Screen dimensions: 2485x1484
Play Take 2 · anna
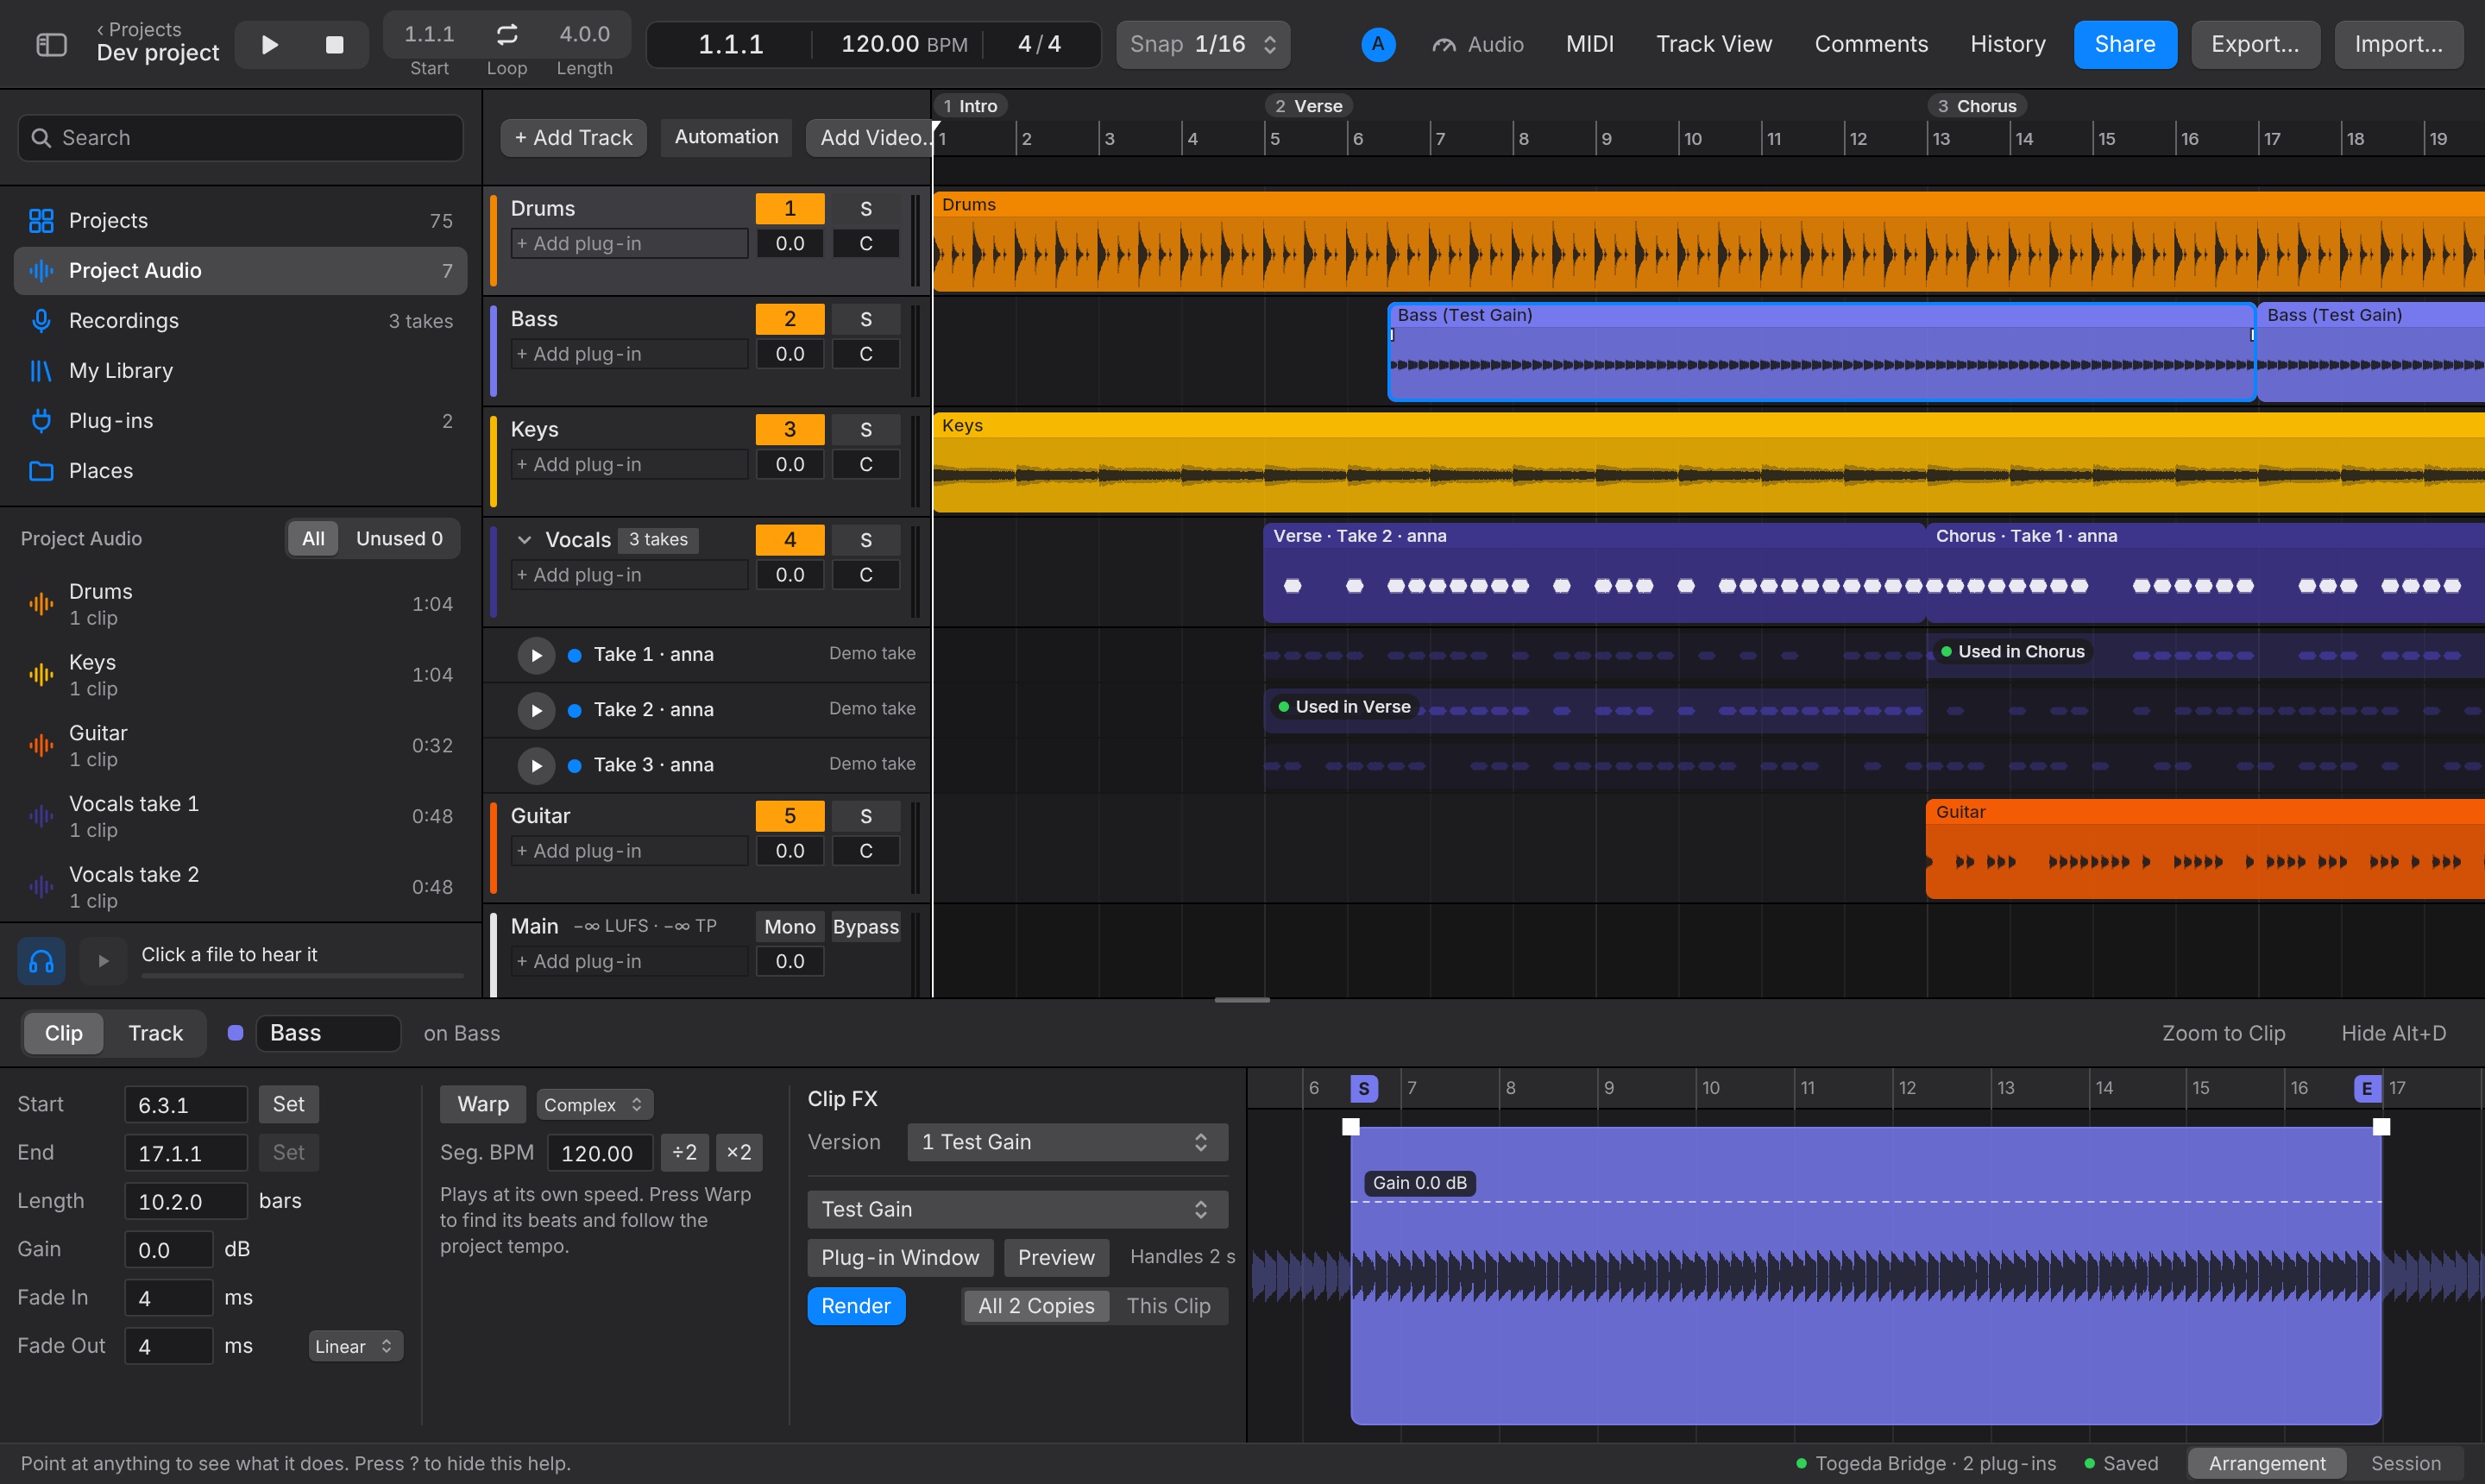tap(536, 709)
